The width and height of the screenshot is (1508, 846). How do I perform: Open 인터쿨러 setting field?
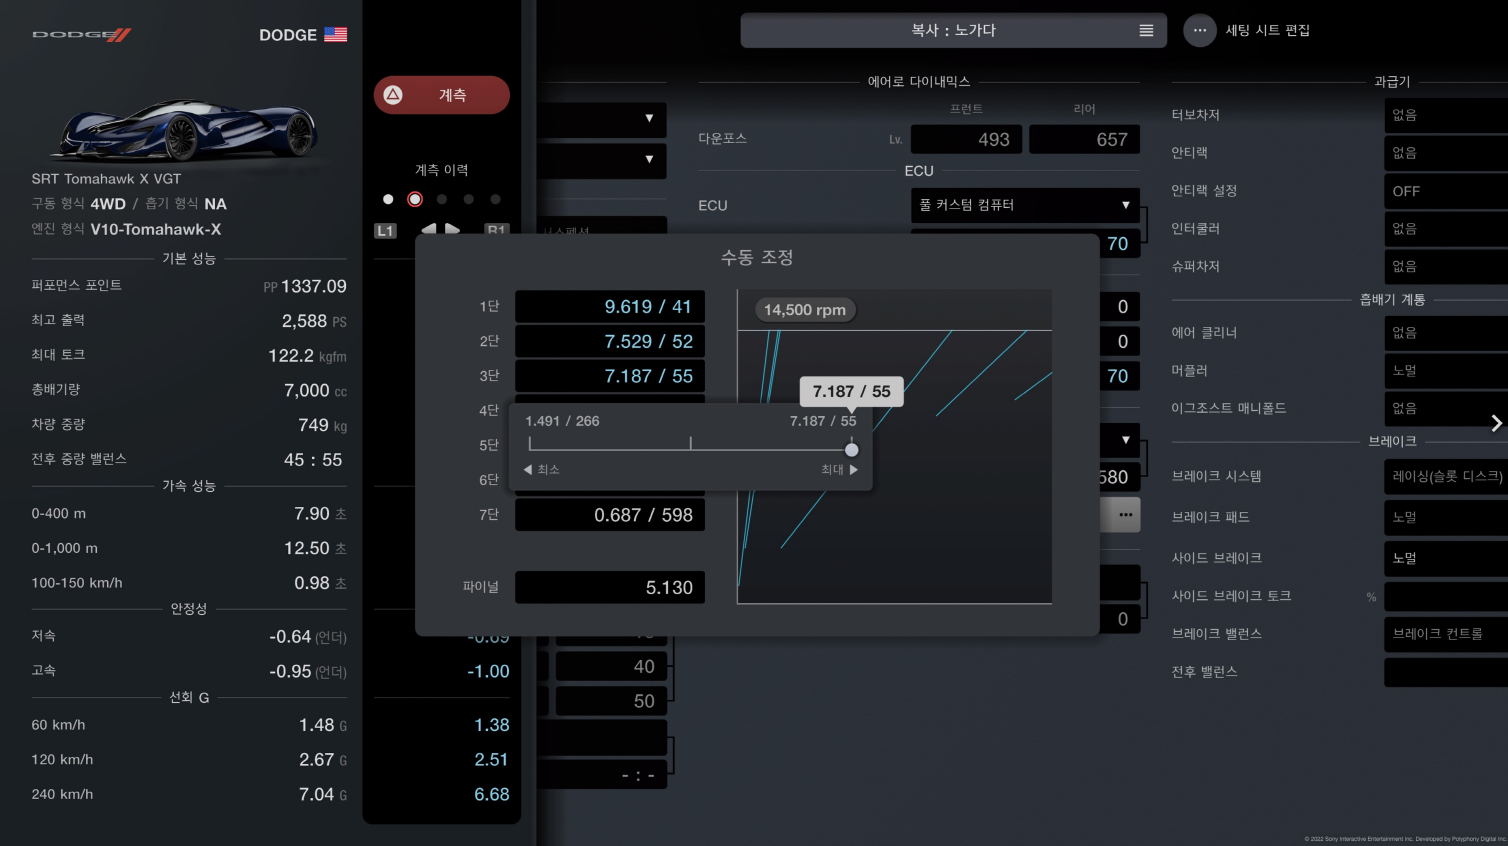pyautogui.click(x=1446, y=229)
